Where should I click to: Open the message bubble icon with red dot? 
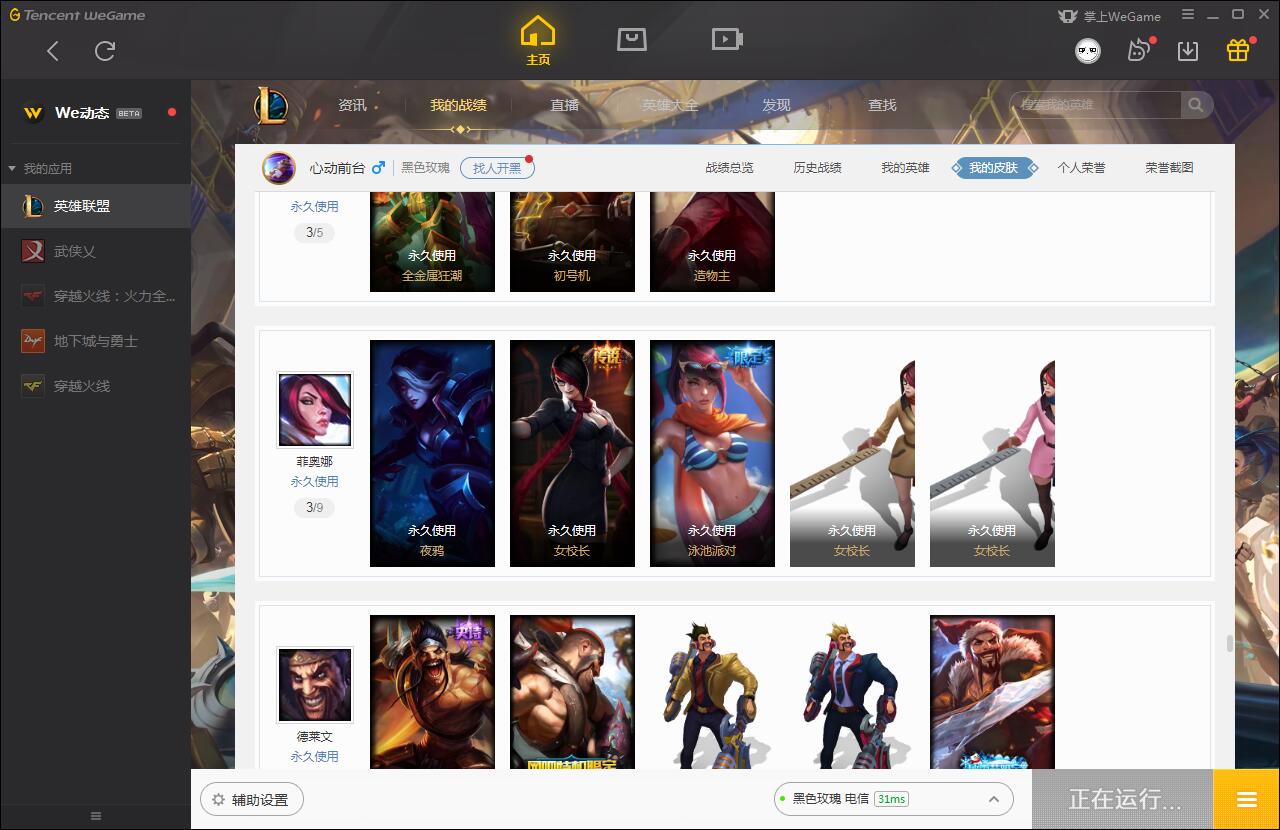[1139, 50]
